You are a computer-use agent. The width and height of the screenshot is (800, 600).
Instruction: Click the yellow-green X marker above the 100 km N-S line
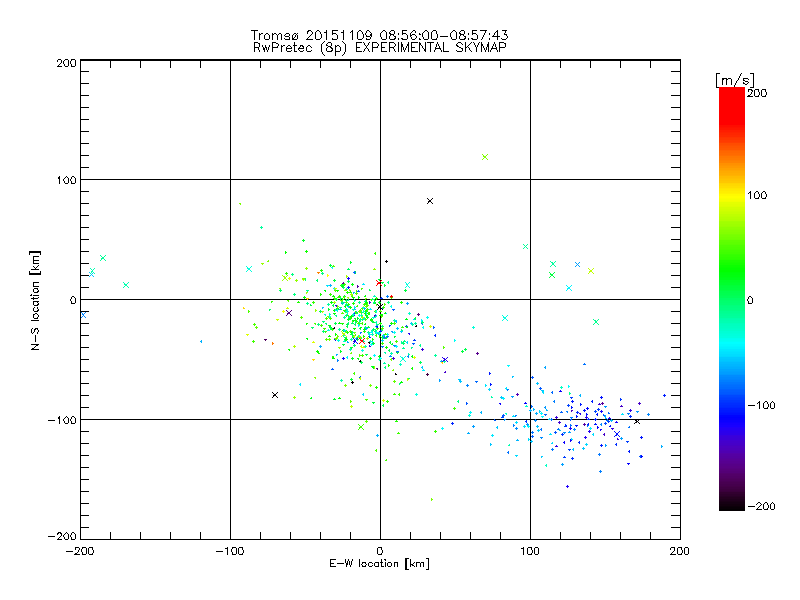pos(485,157)
